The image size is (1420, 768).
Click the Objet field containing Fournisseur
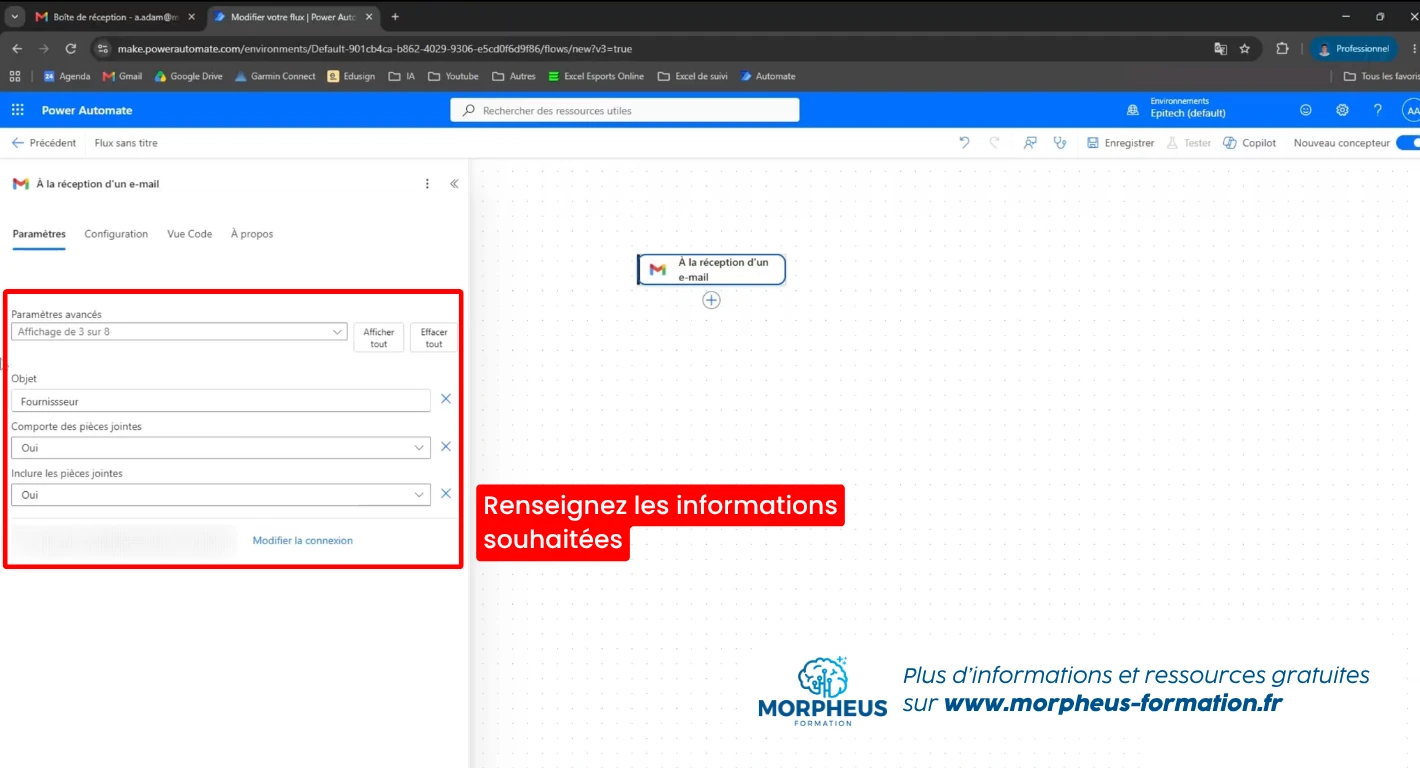click(221, 400)
